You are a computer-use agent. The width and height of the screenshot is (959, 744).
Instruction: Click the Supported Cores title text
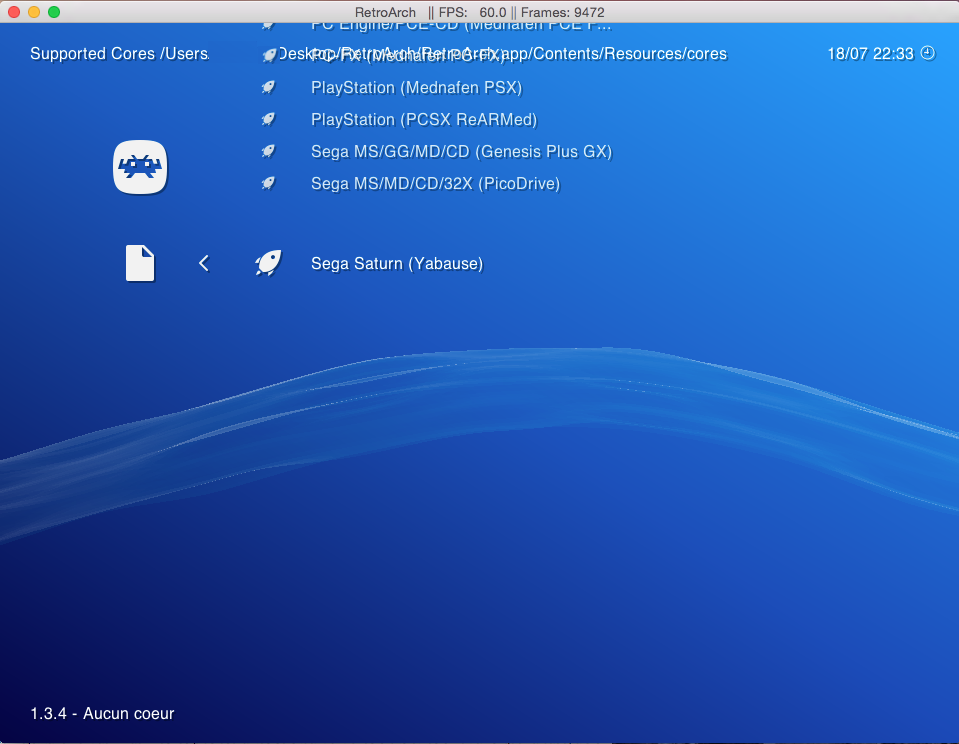92,54
